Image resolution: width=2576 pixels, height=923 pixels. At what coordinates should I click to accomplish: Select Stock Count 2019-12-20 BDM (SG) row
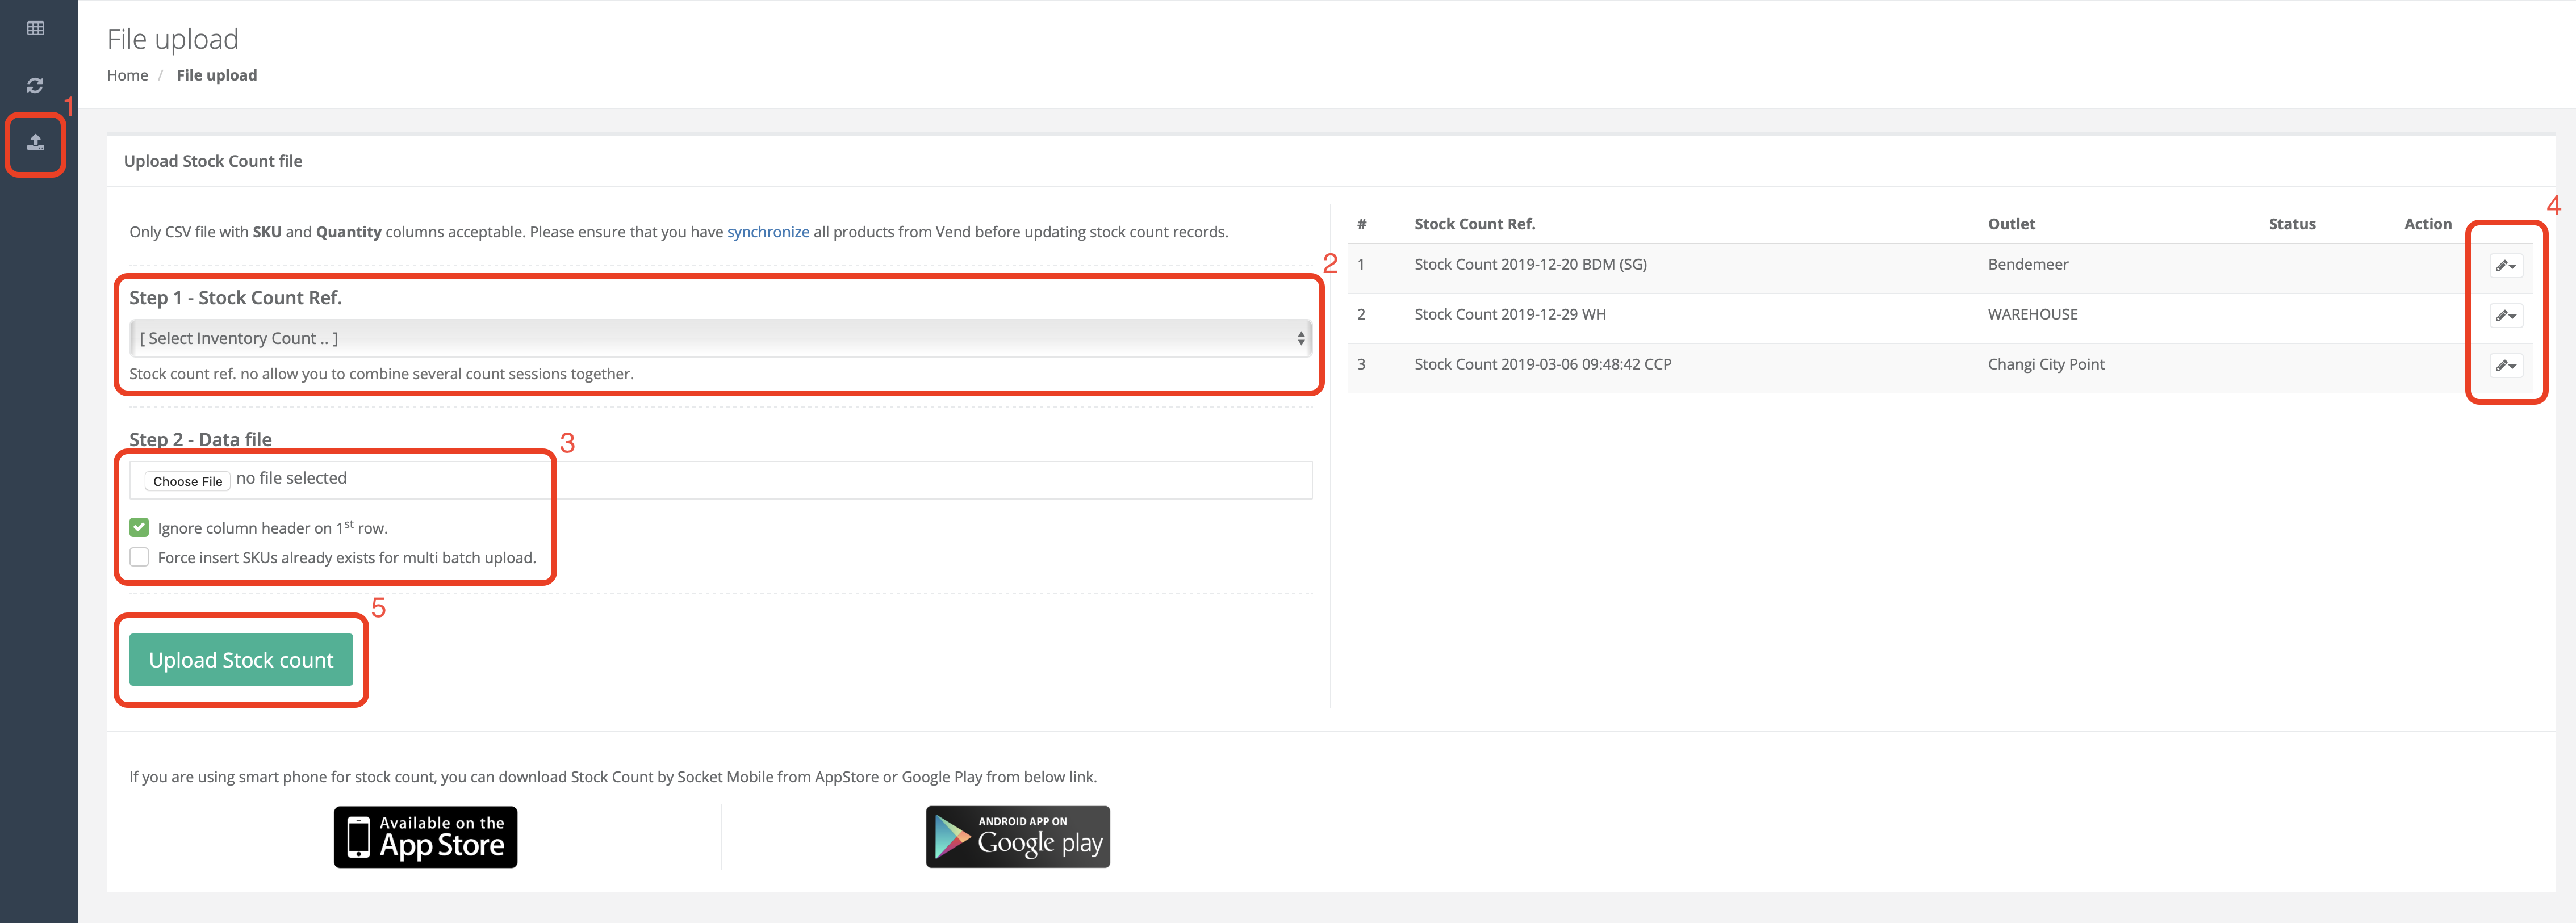click(x=1530, y=264)
